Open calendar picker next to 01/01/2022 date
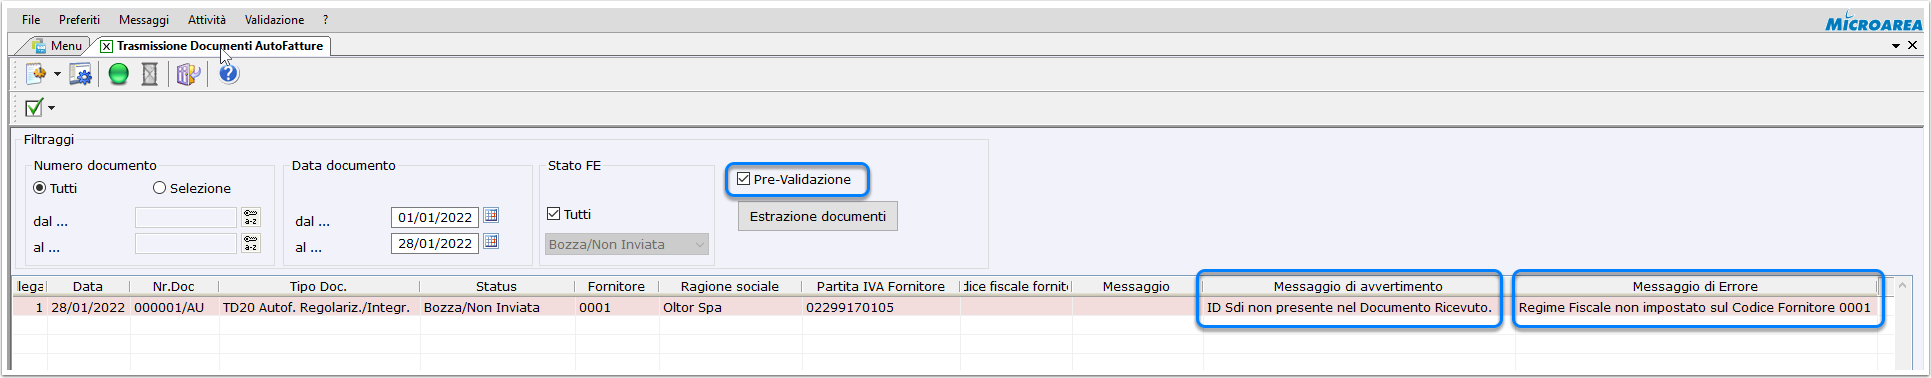 pos(491,216)
